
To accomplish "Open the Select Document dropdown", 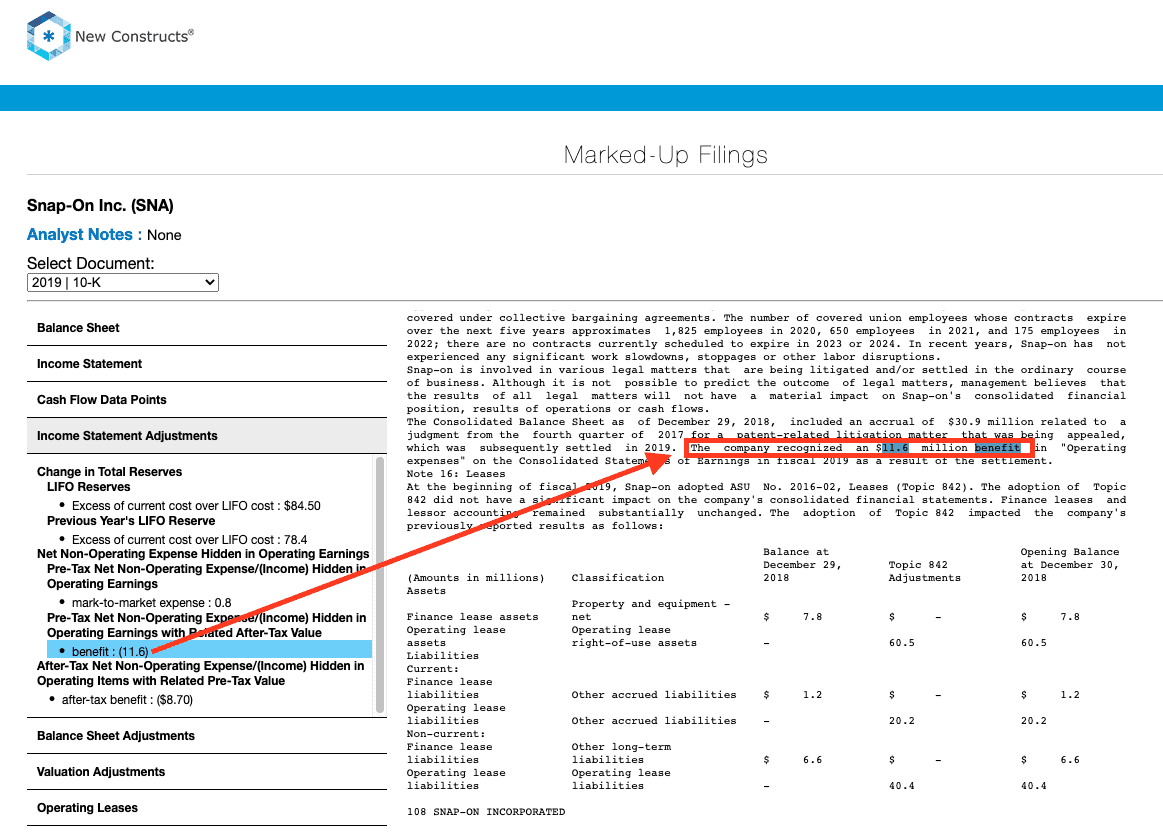I will pyautogui.click(x=122, y=282).
